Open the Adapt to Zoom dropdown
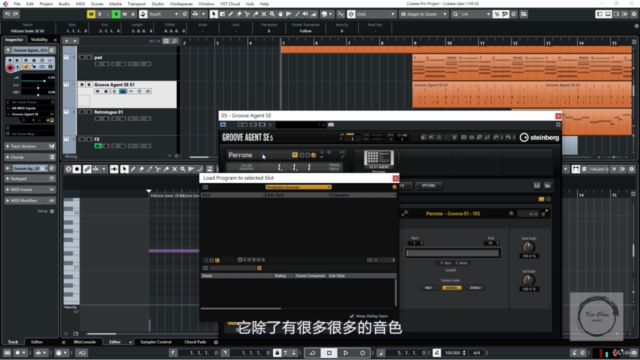 tap(424, 14)
